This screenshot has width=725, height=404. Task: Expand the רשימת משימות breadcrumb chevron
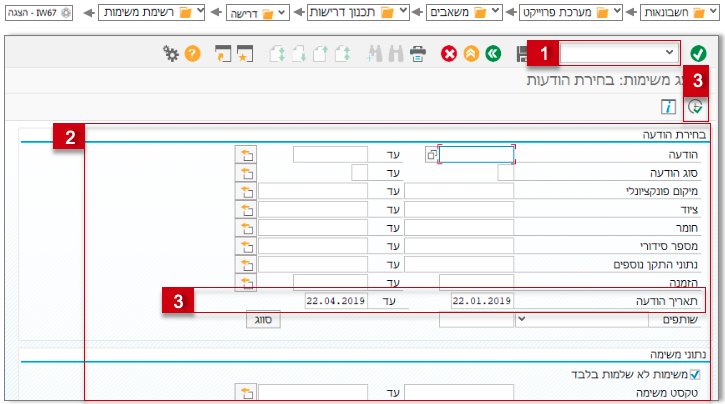point(200,11)
